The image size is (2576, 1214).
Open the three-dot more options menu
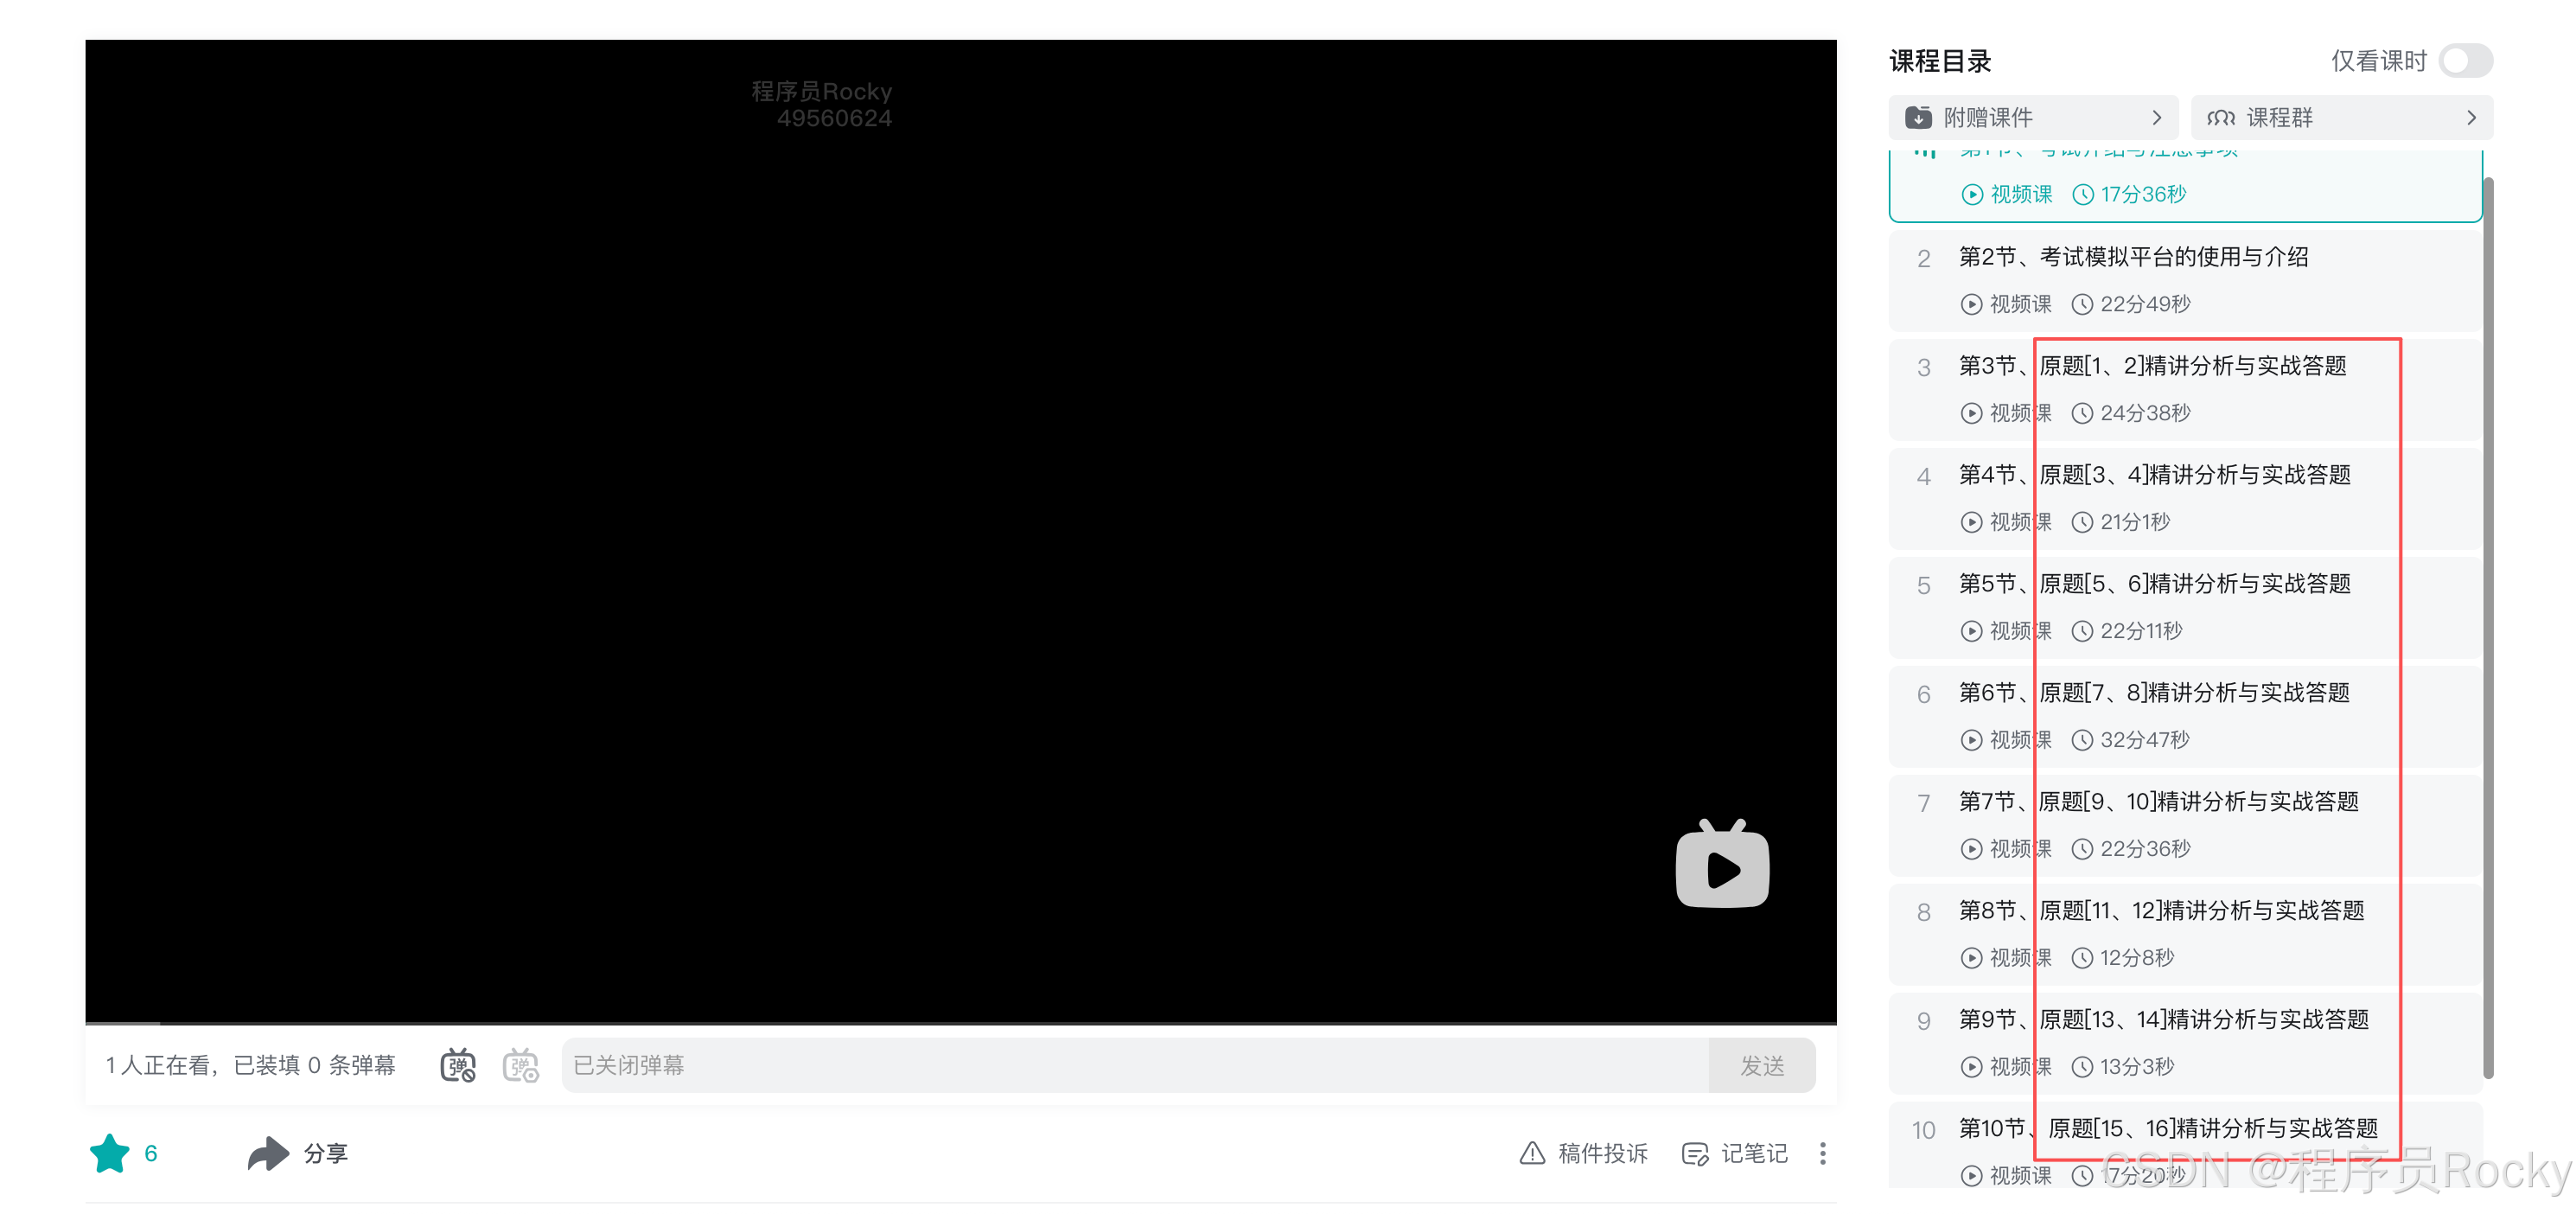point(1822,1153)
